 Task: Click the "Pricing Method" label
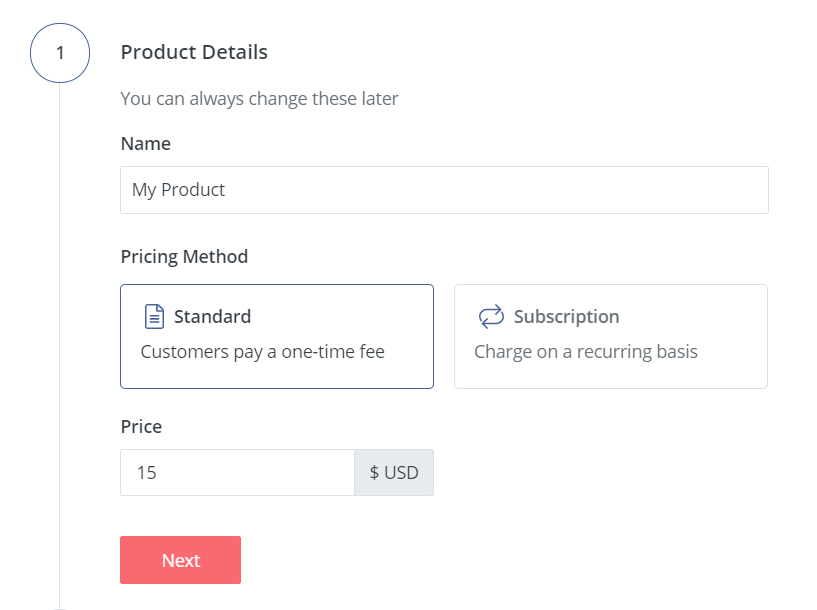pos(184,257)
